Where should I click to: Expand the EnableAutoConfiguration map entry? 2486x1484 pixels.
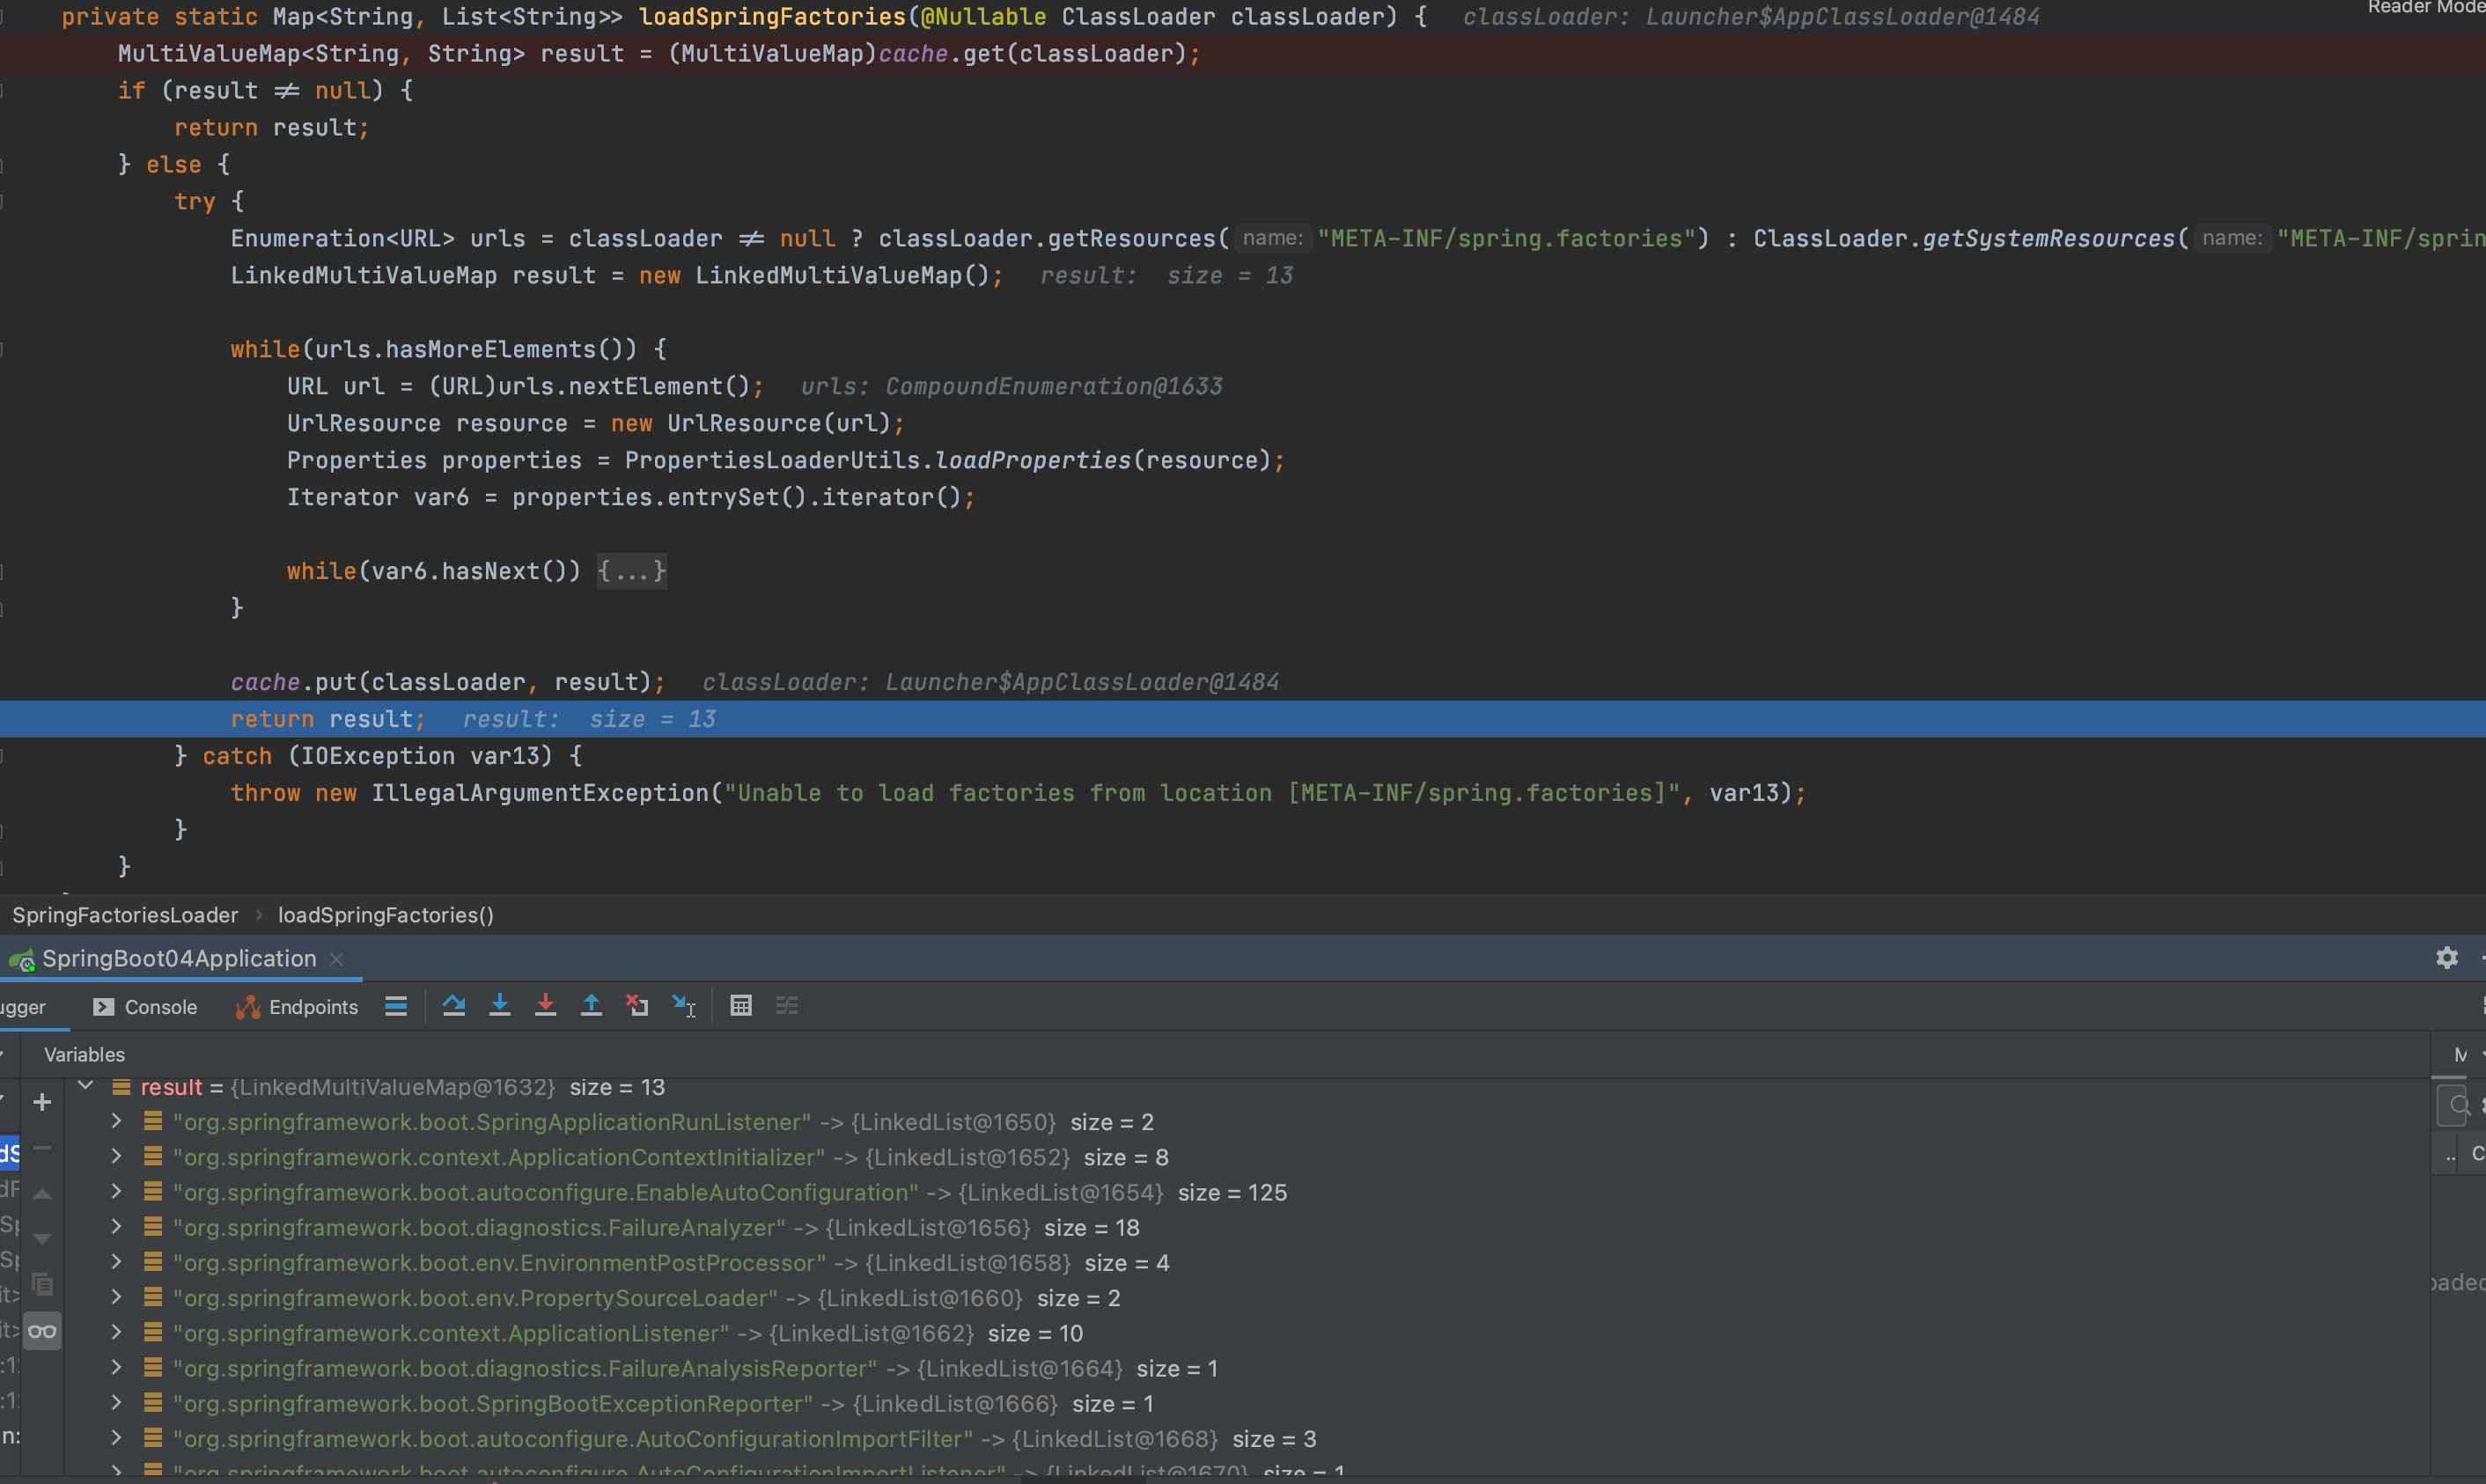(x=116, y=1192)
